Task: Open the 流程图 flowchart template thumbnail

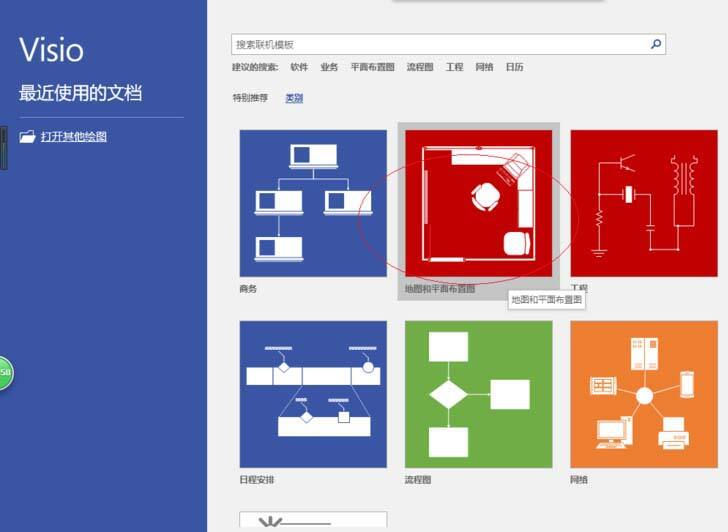Action: click(479, 394)
